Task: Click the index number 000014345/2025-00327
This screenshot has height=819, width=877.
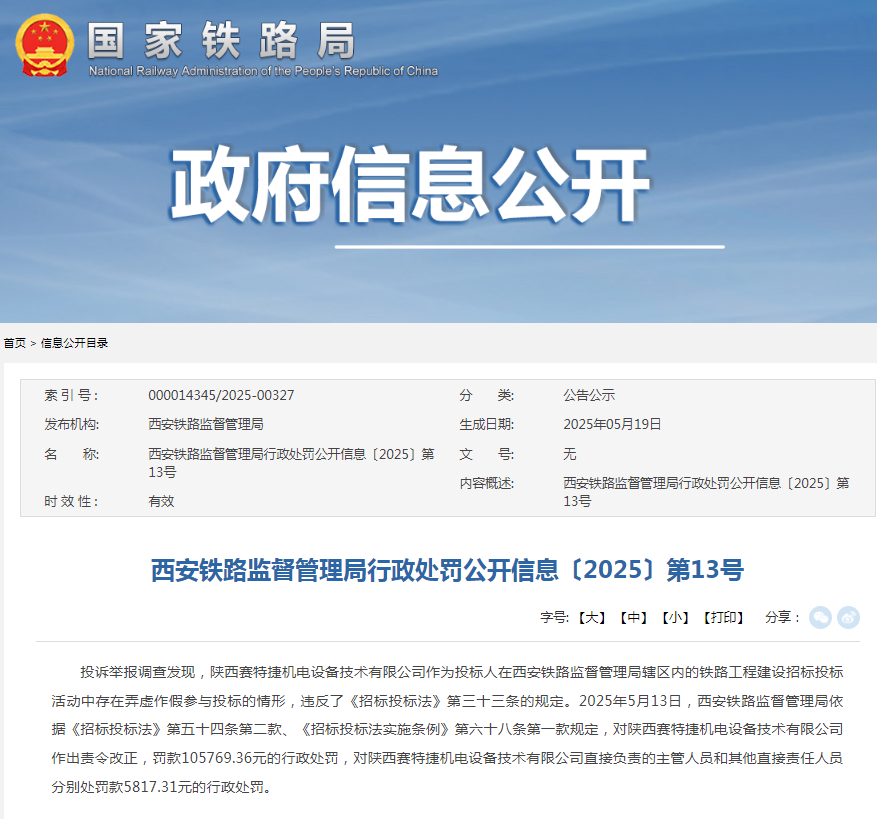Action: pos(221,396)
